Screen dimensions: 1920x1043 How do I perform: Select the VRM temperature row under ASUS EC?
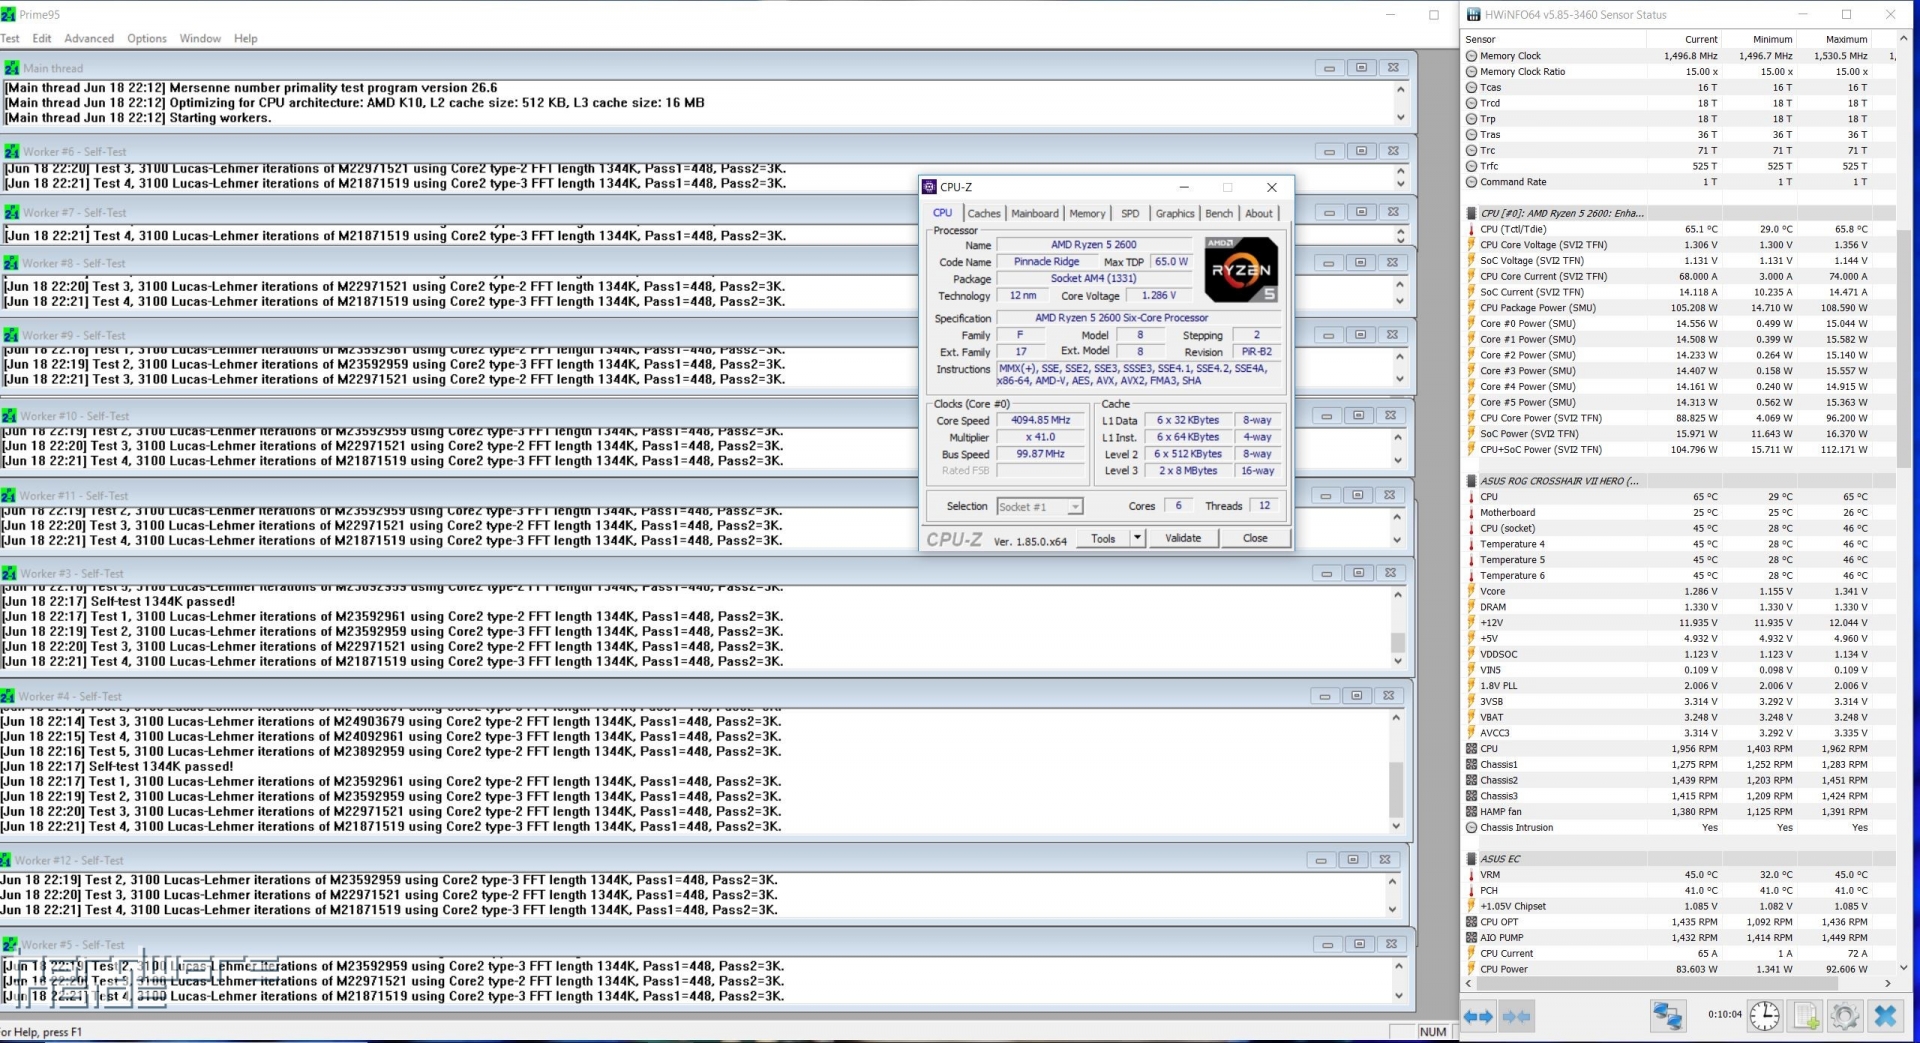coord(1679,875)
